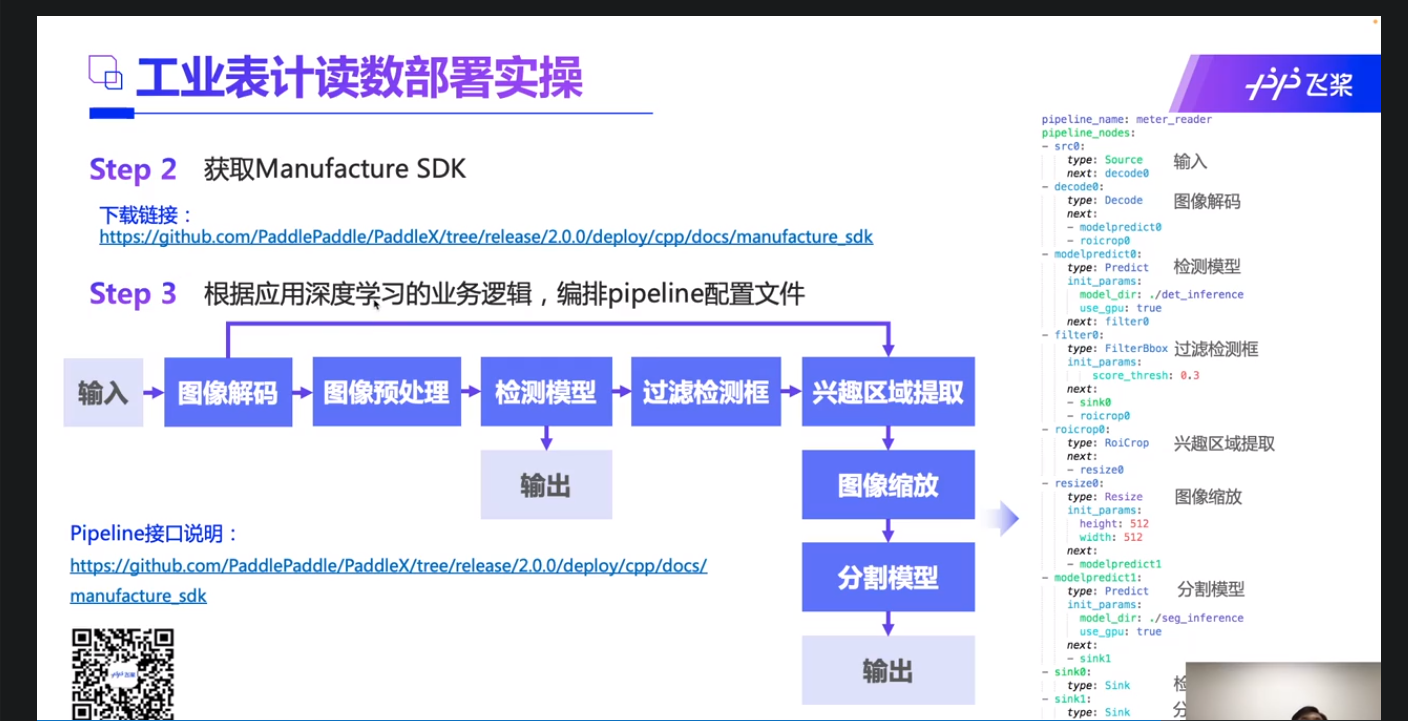This screenshot has width=1408, height=721.
Task: Click the line pipeline_name: meter_reader
Action: (x=1127, y=120)
